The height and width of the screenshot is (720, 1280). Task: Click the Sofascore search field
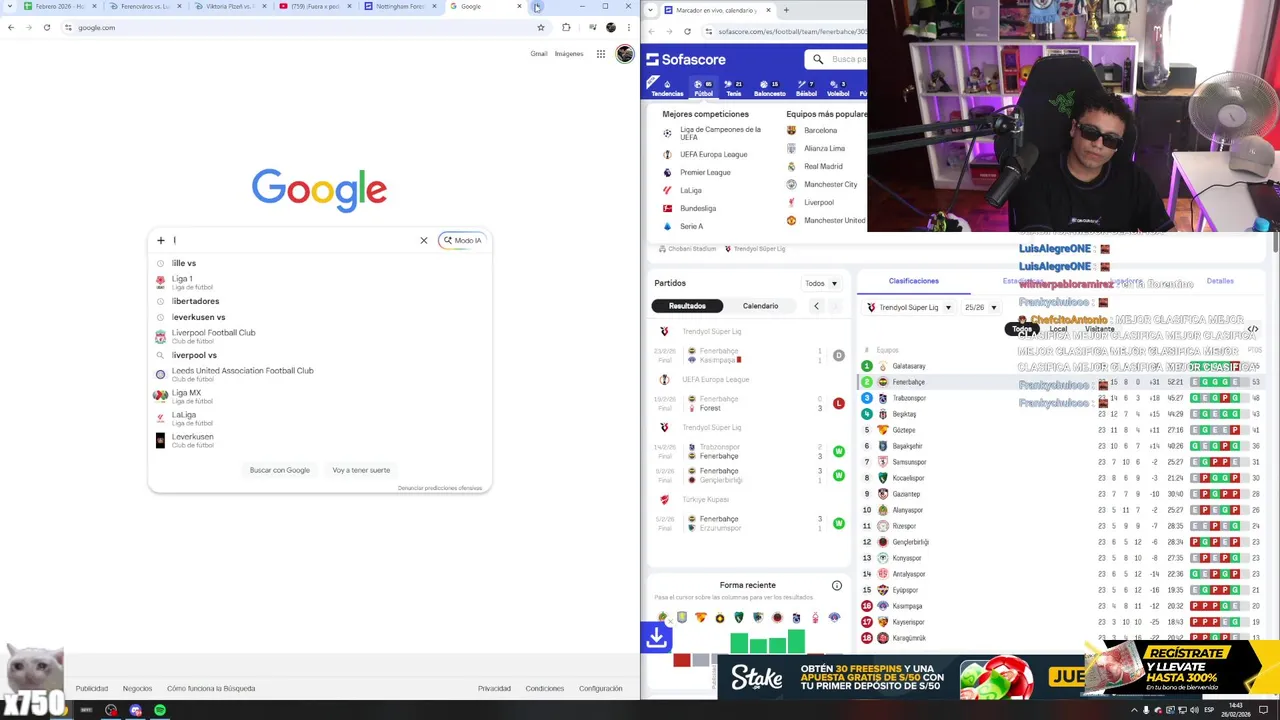(838, 59)
